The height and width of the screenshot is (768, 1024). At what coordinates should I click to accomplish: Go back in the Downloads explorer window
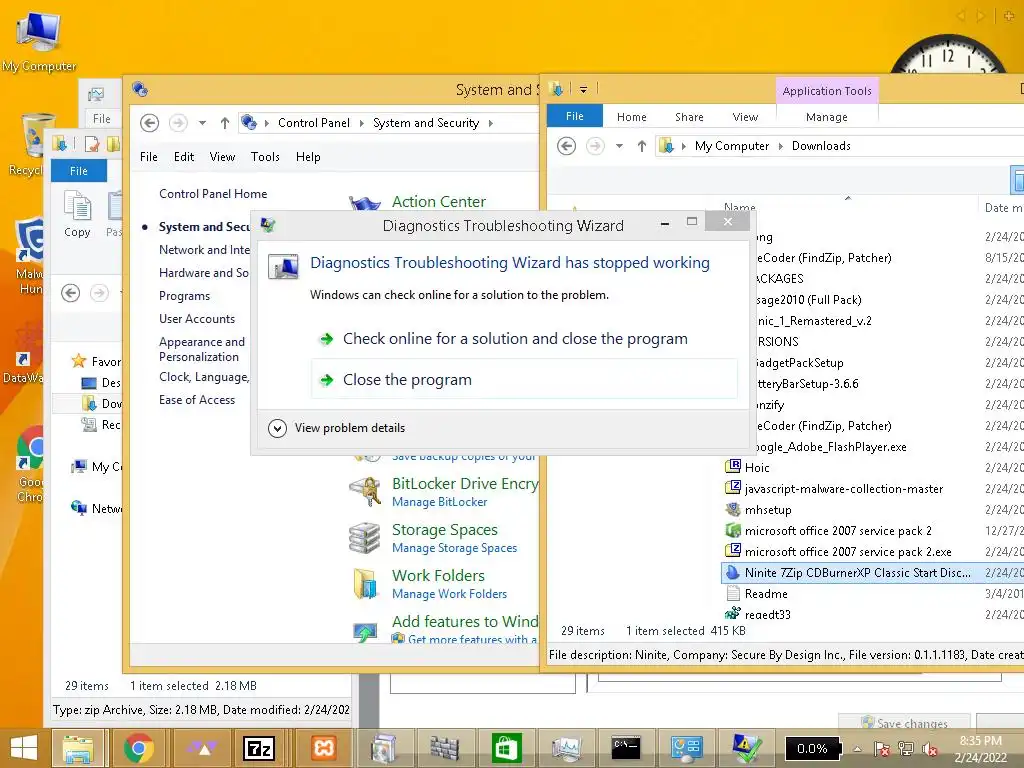566,146
